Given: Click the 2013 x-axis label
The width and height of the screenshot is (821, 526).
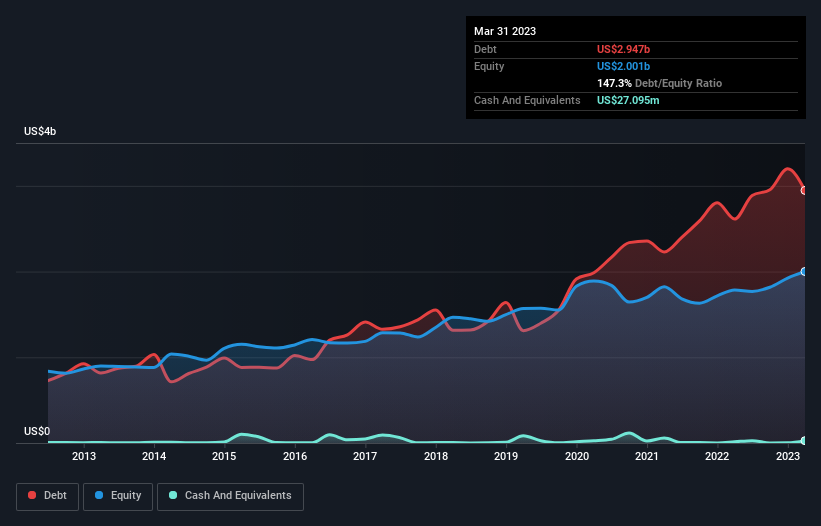Looking at the screenshot, I should click(84, 456).
